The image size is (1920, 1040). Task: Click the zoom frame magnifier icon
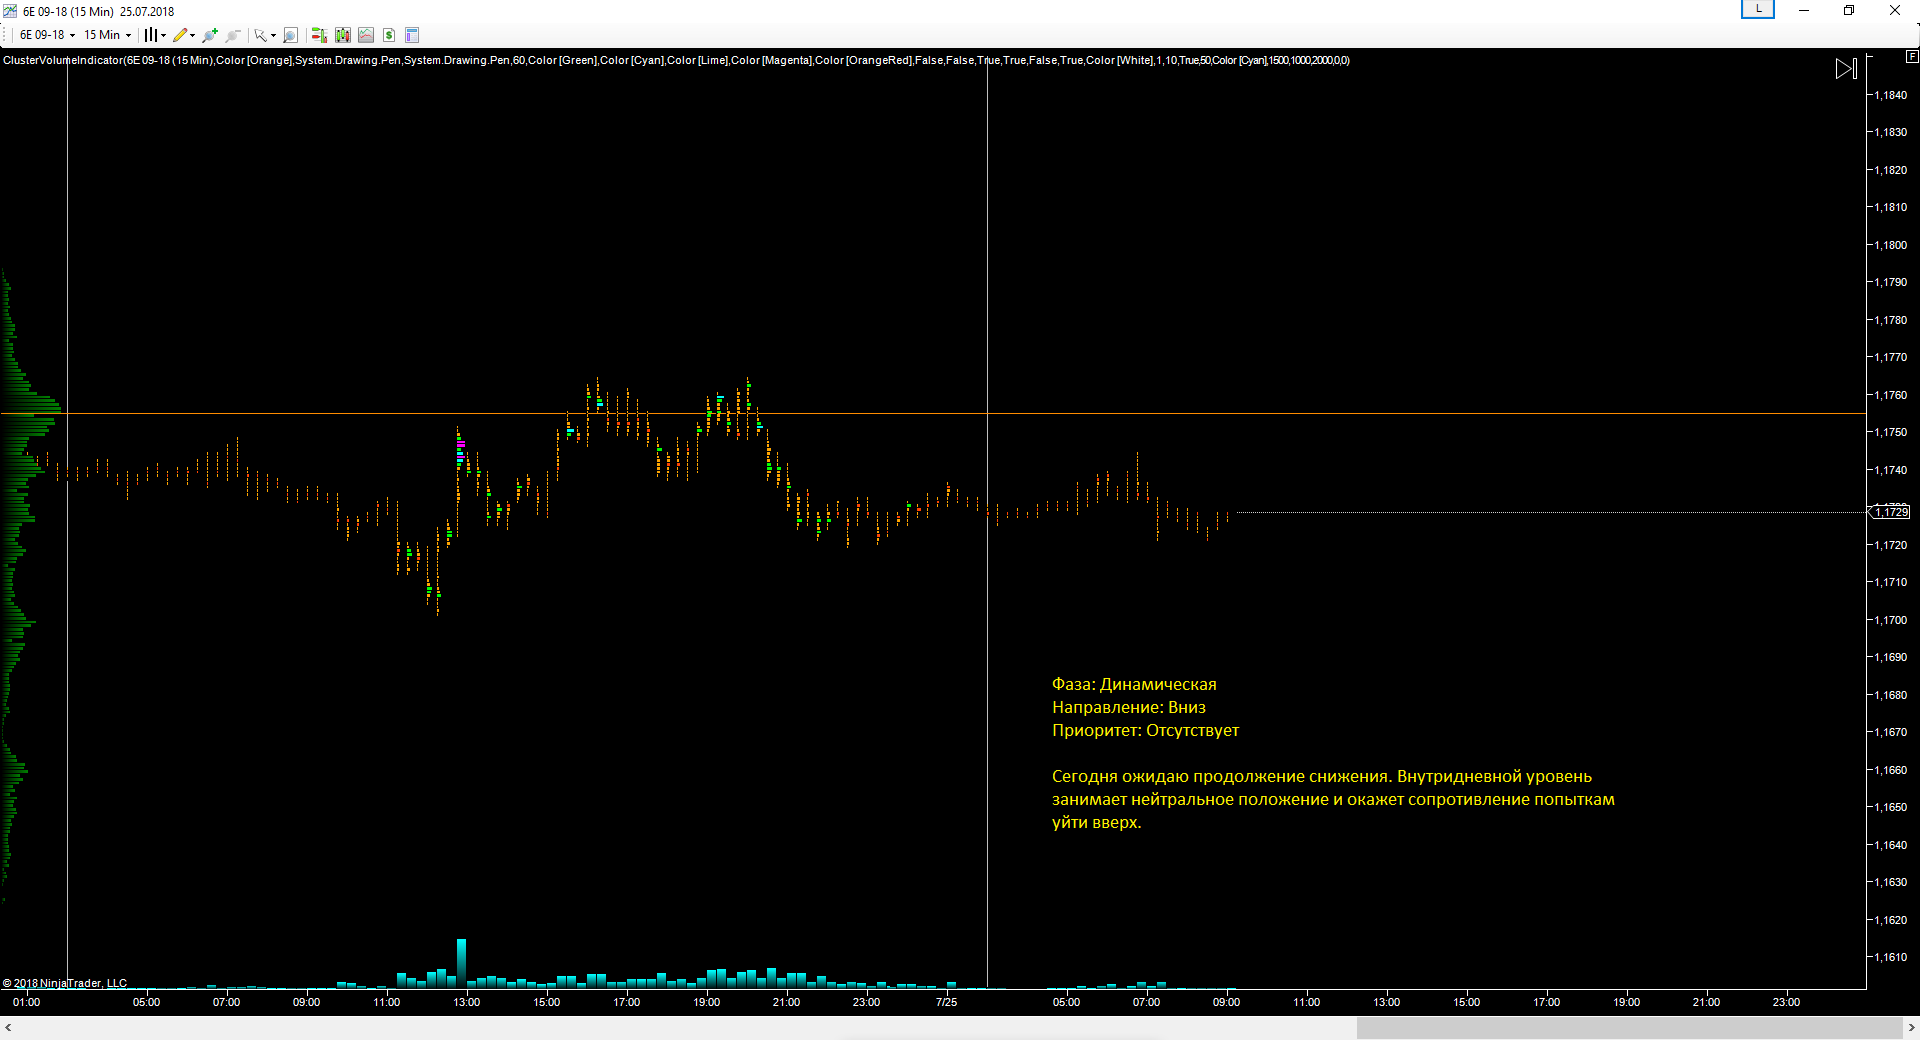(x=290, y=35)
